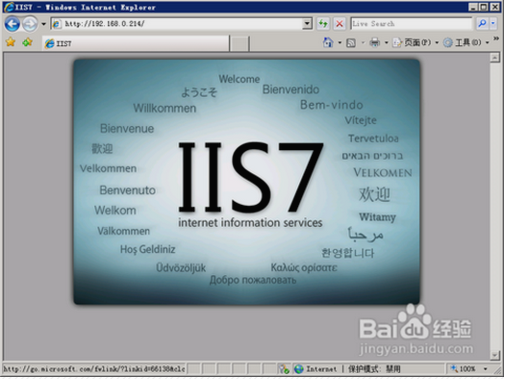Expand the Print options dropdown arrow
Image resolution: width=515 pixels, height=379 pixels.
click(386, 43)
